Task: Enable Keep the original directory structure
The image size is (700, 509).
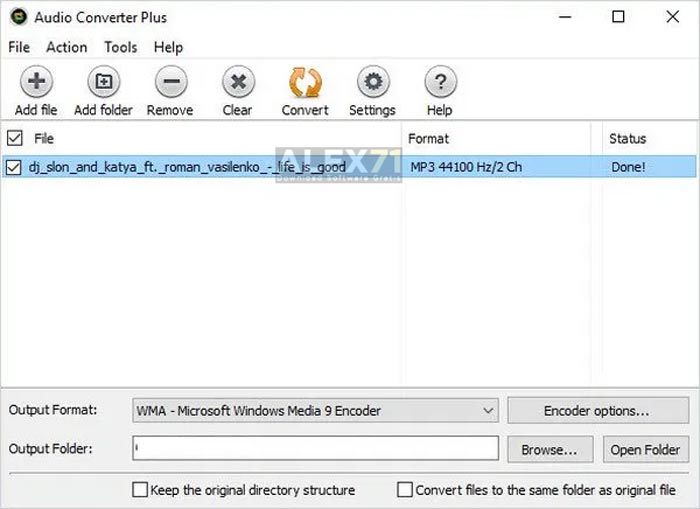Action: (x=140, y=489)
